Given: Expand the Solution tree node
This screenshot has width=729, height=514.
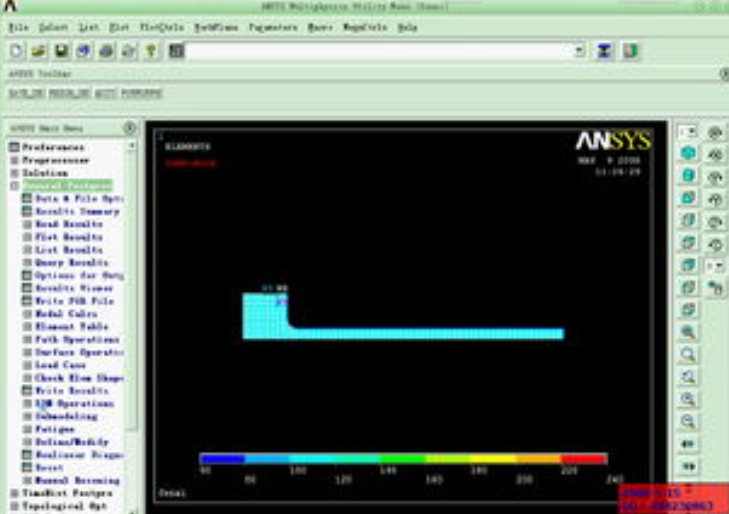Looking at the screenshot, I should 14,173.
